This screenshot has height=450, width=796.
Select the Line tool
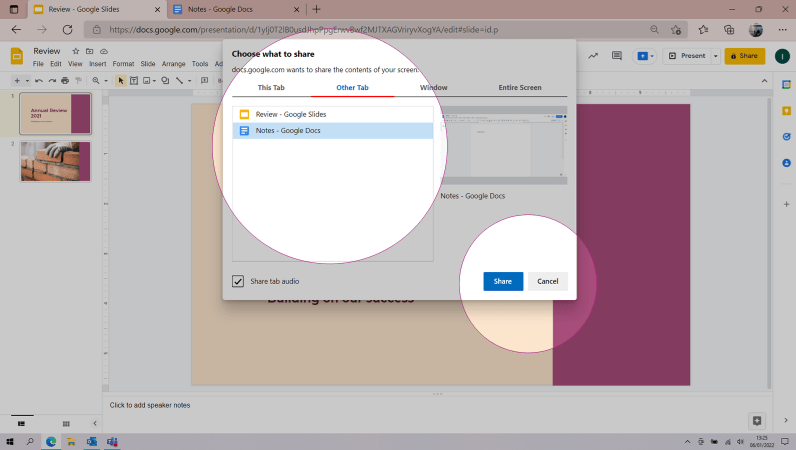click(x=179, y=80)
